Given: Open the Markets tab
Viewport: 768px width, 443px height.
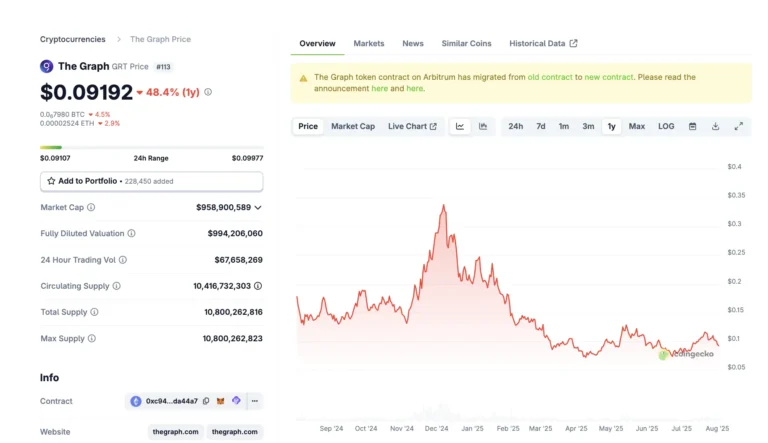Looking at the screenshot, I should pyautogui.click(x=368, y=44).
